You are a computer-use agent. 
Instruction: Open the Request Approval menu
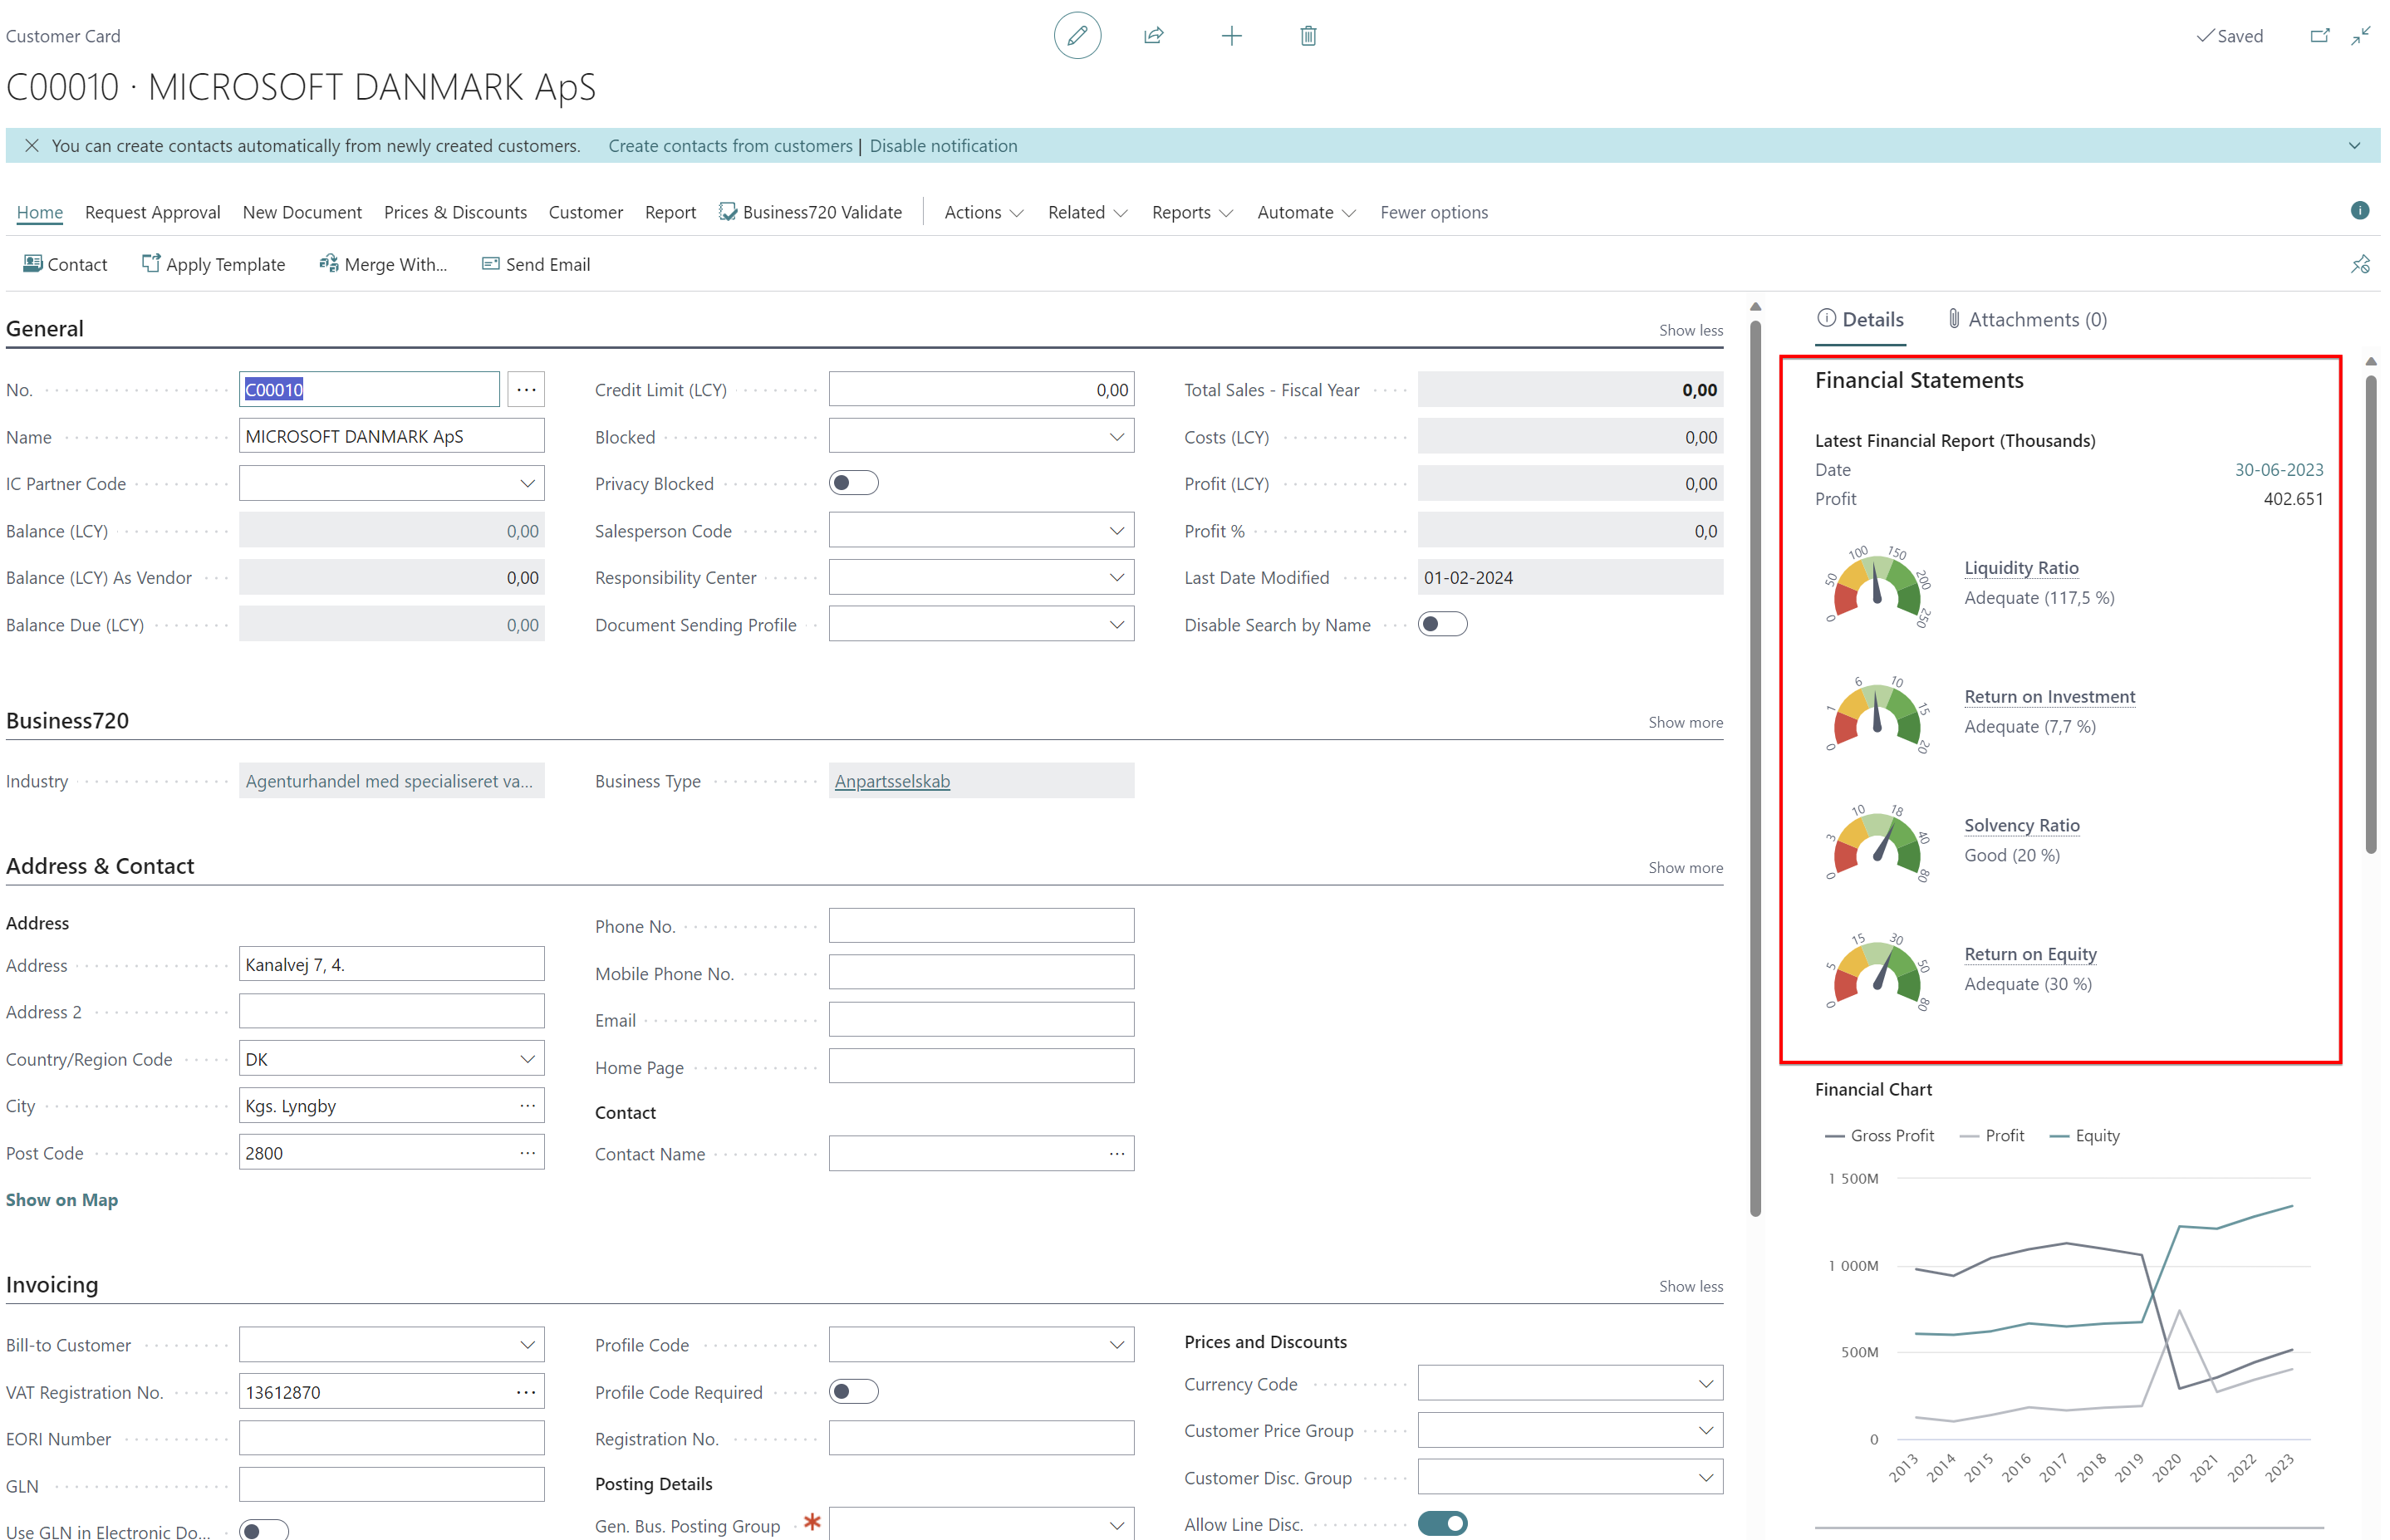click(x=152, y=212)
